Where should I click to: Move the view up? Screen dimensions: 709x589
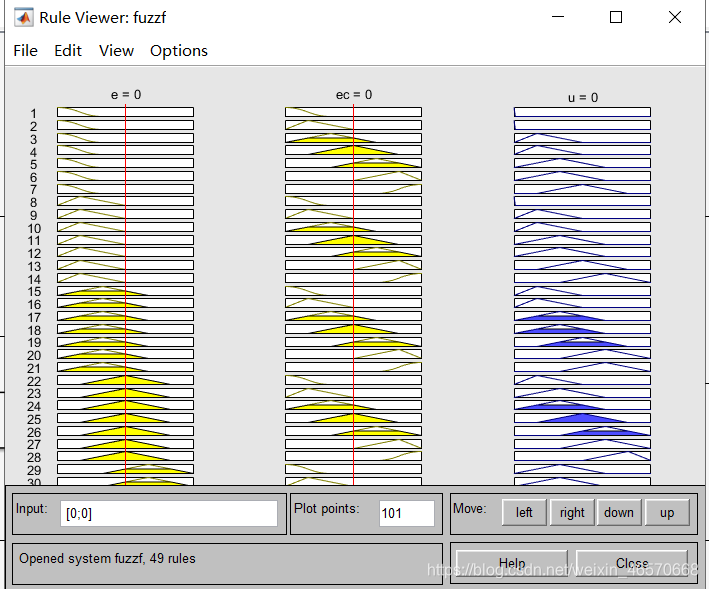click(x=667, y=513)
